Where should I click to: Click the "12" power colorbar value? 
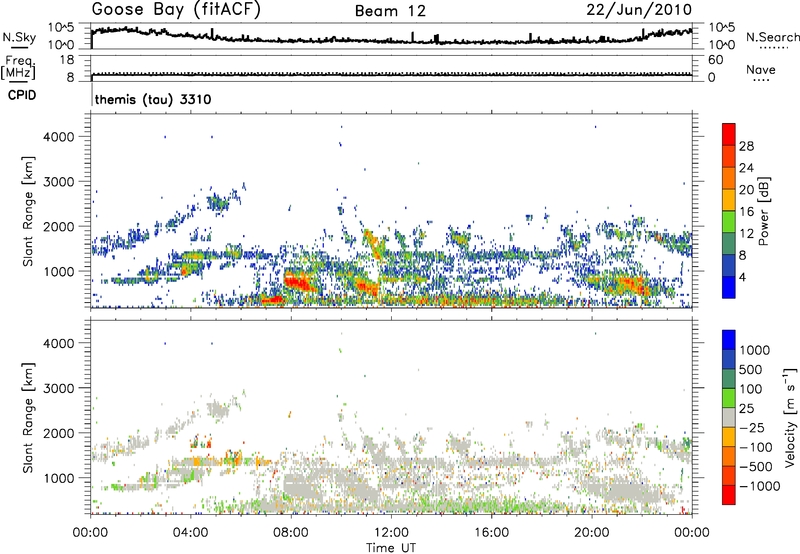[x=746, y=234]
